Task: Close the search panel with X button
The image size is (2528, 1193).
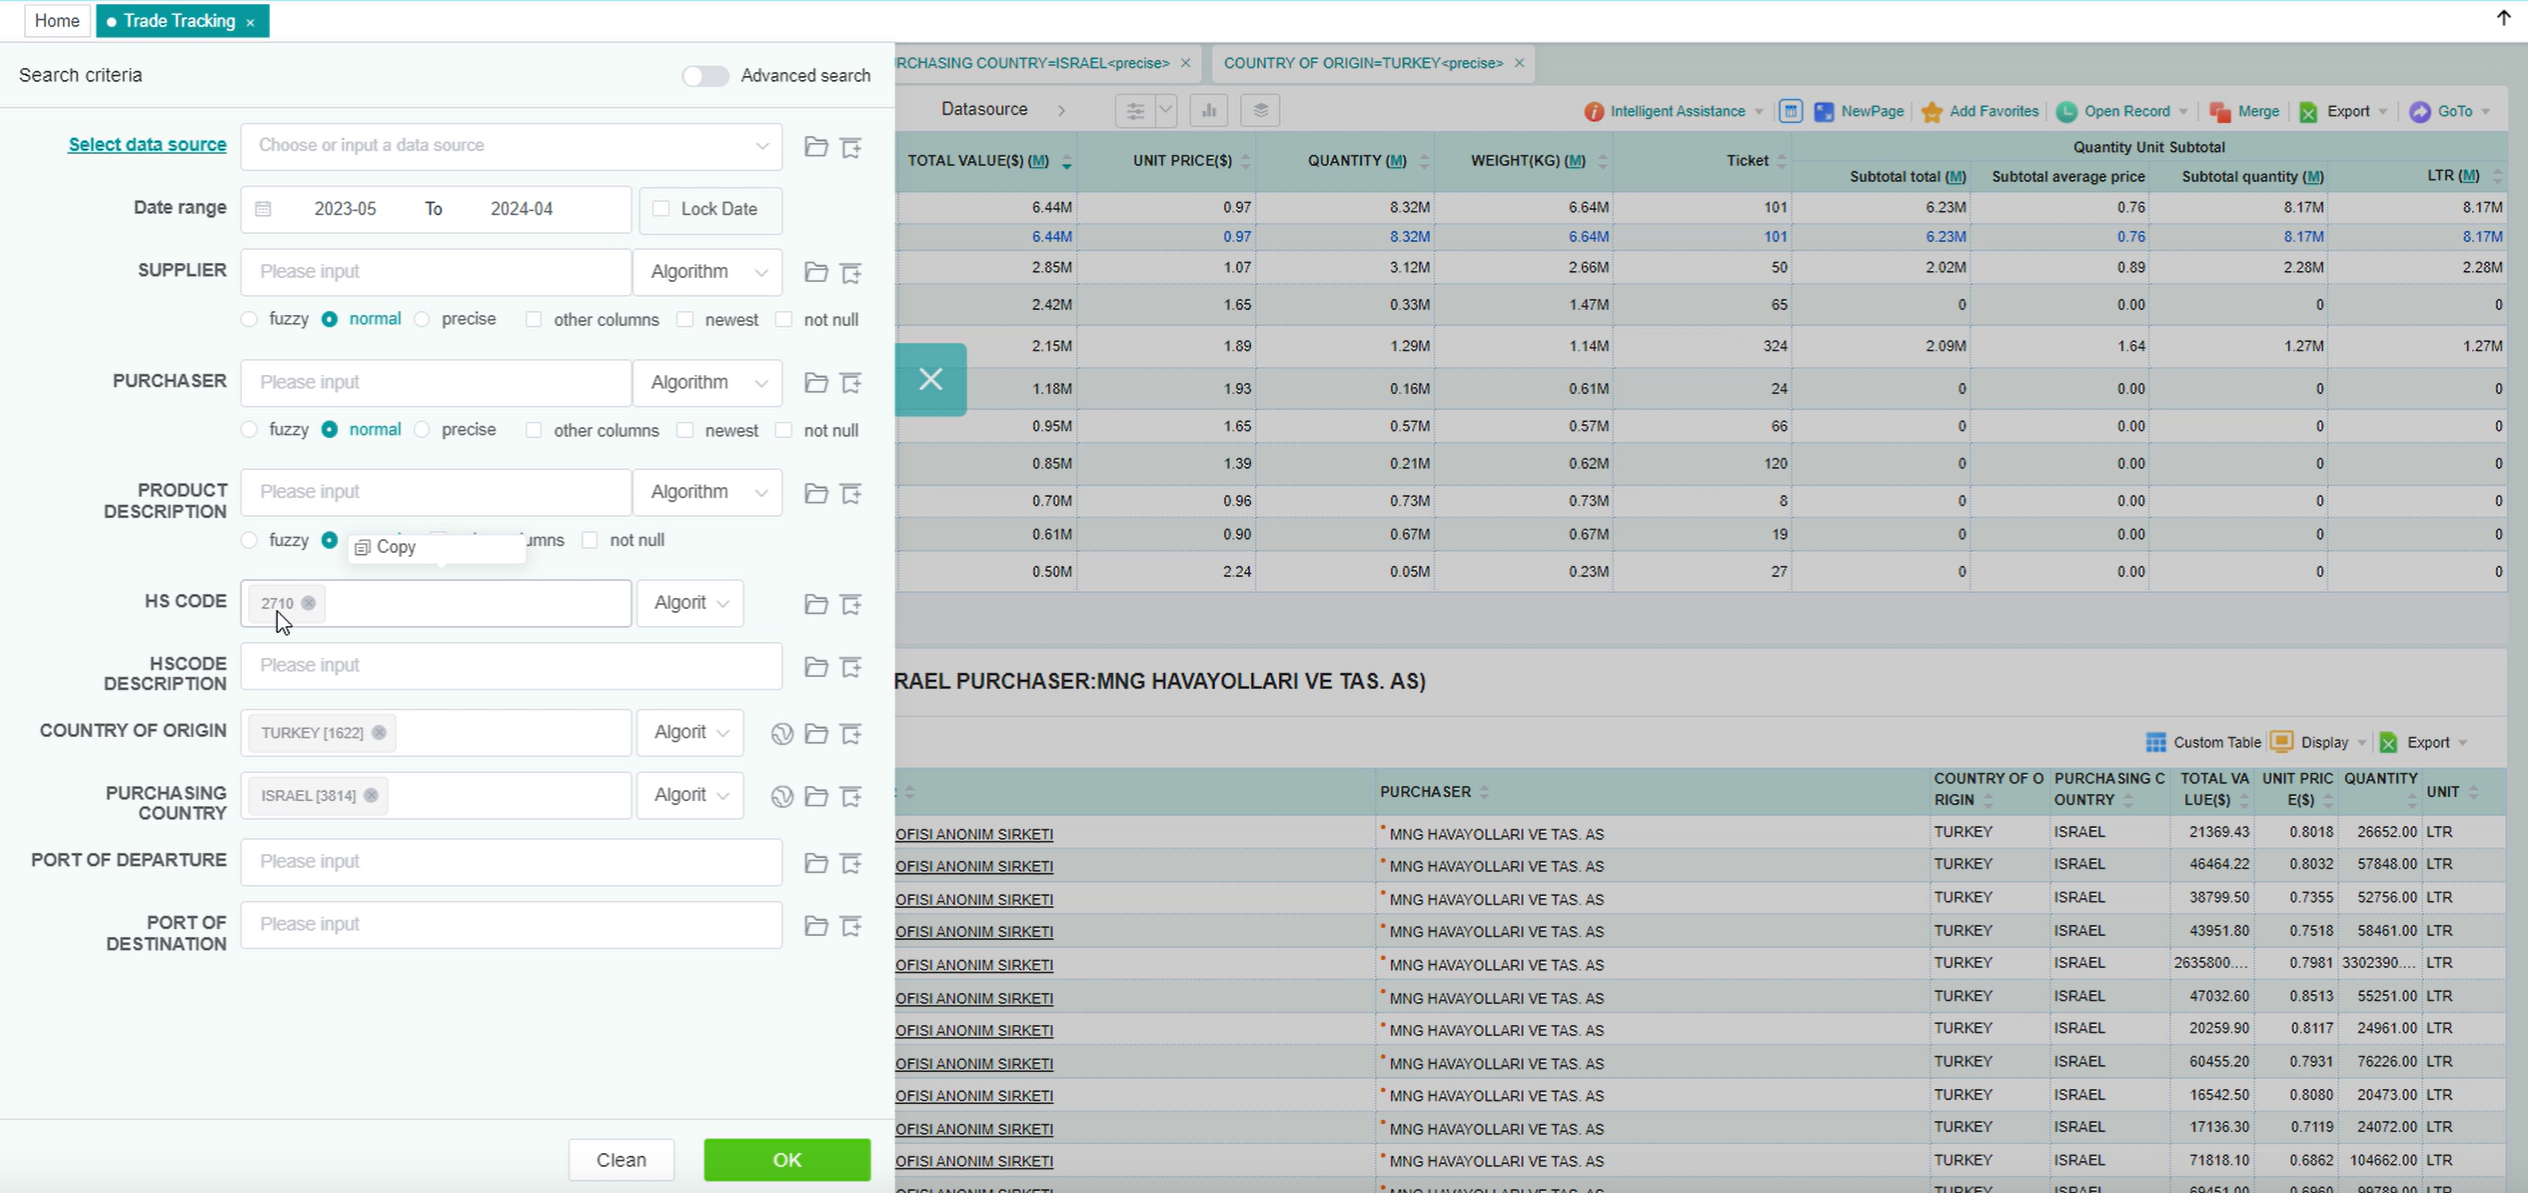Action: tap(931, 379)
